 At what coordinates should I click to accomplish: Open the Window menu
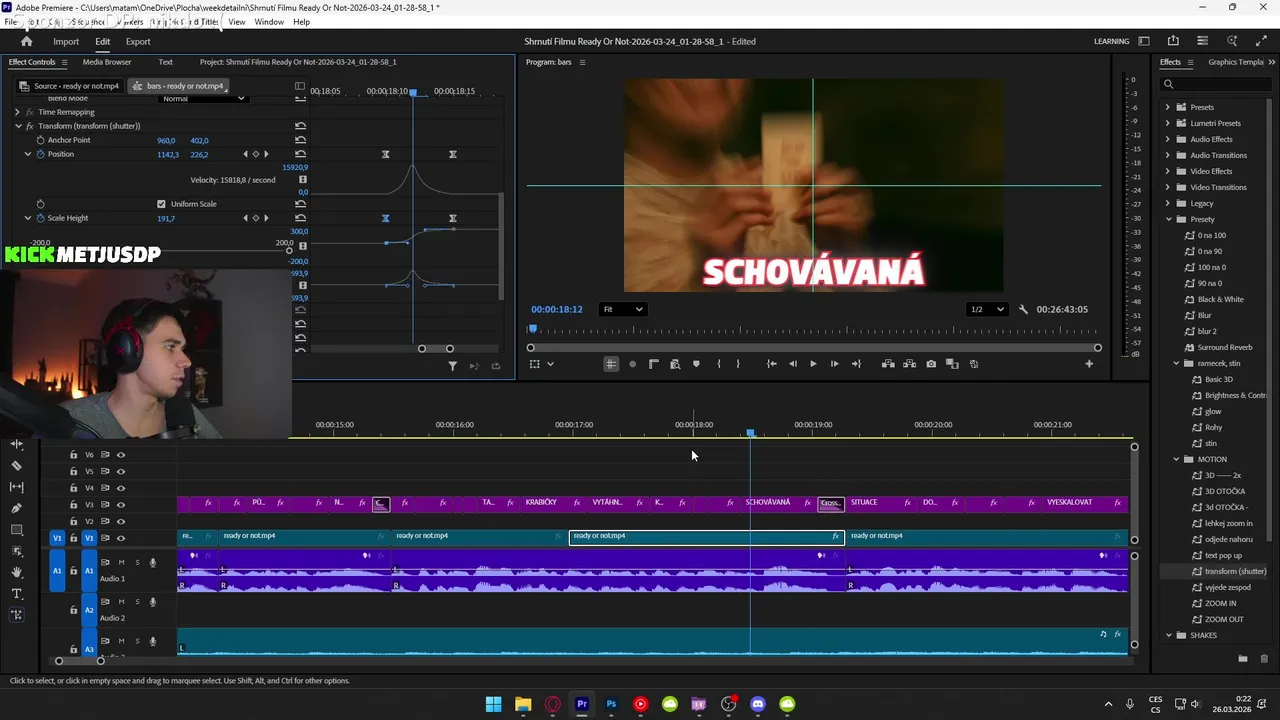point(268,22)
